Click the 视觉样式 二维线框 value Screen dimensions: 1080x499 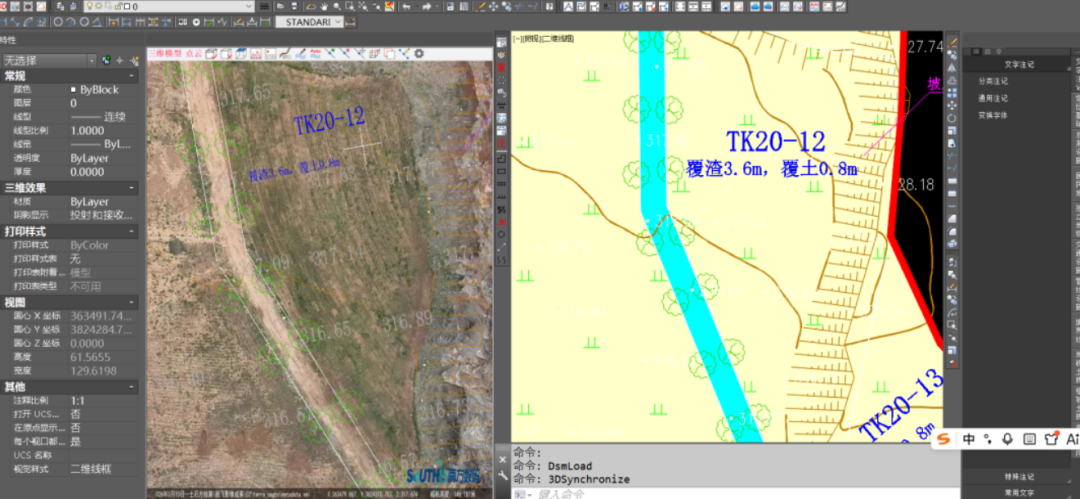pos(90,469)
